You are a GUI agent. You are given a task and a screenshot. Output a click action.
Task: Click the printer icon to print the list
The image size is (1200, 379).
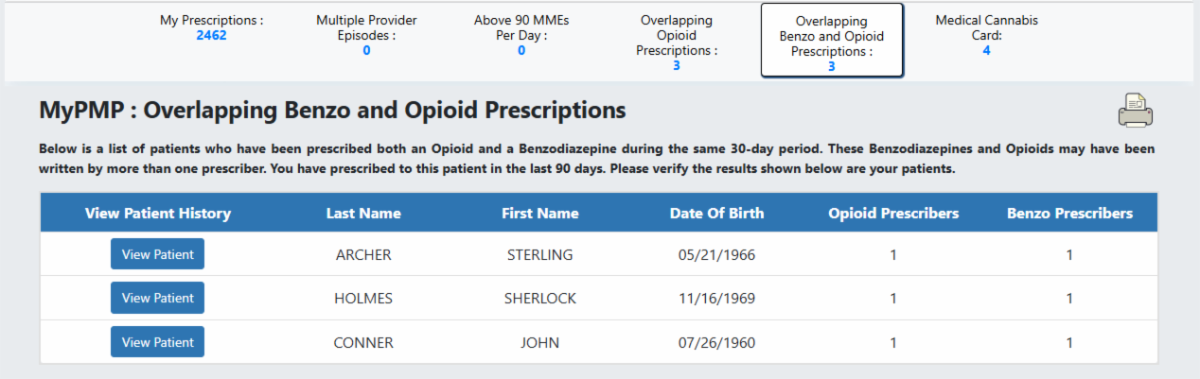coord(1136,110)
